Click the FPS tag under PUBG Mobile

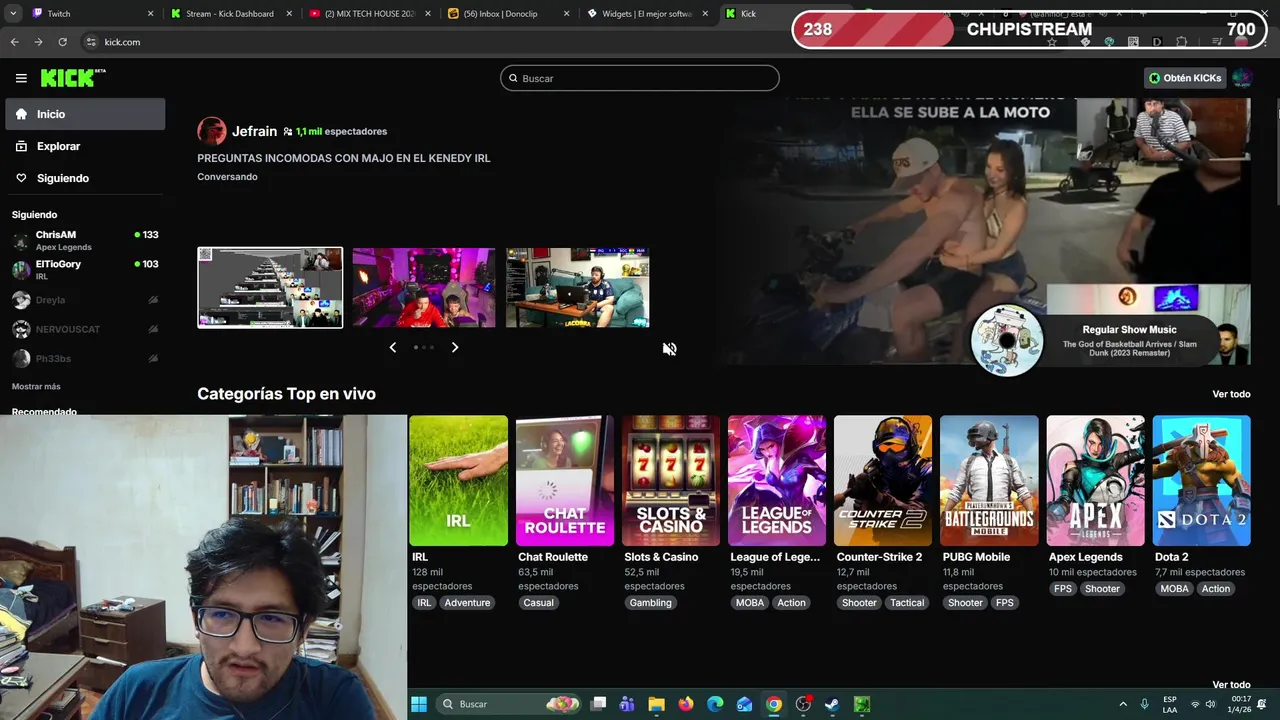(x=1005, y=603)
